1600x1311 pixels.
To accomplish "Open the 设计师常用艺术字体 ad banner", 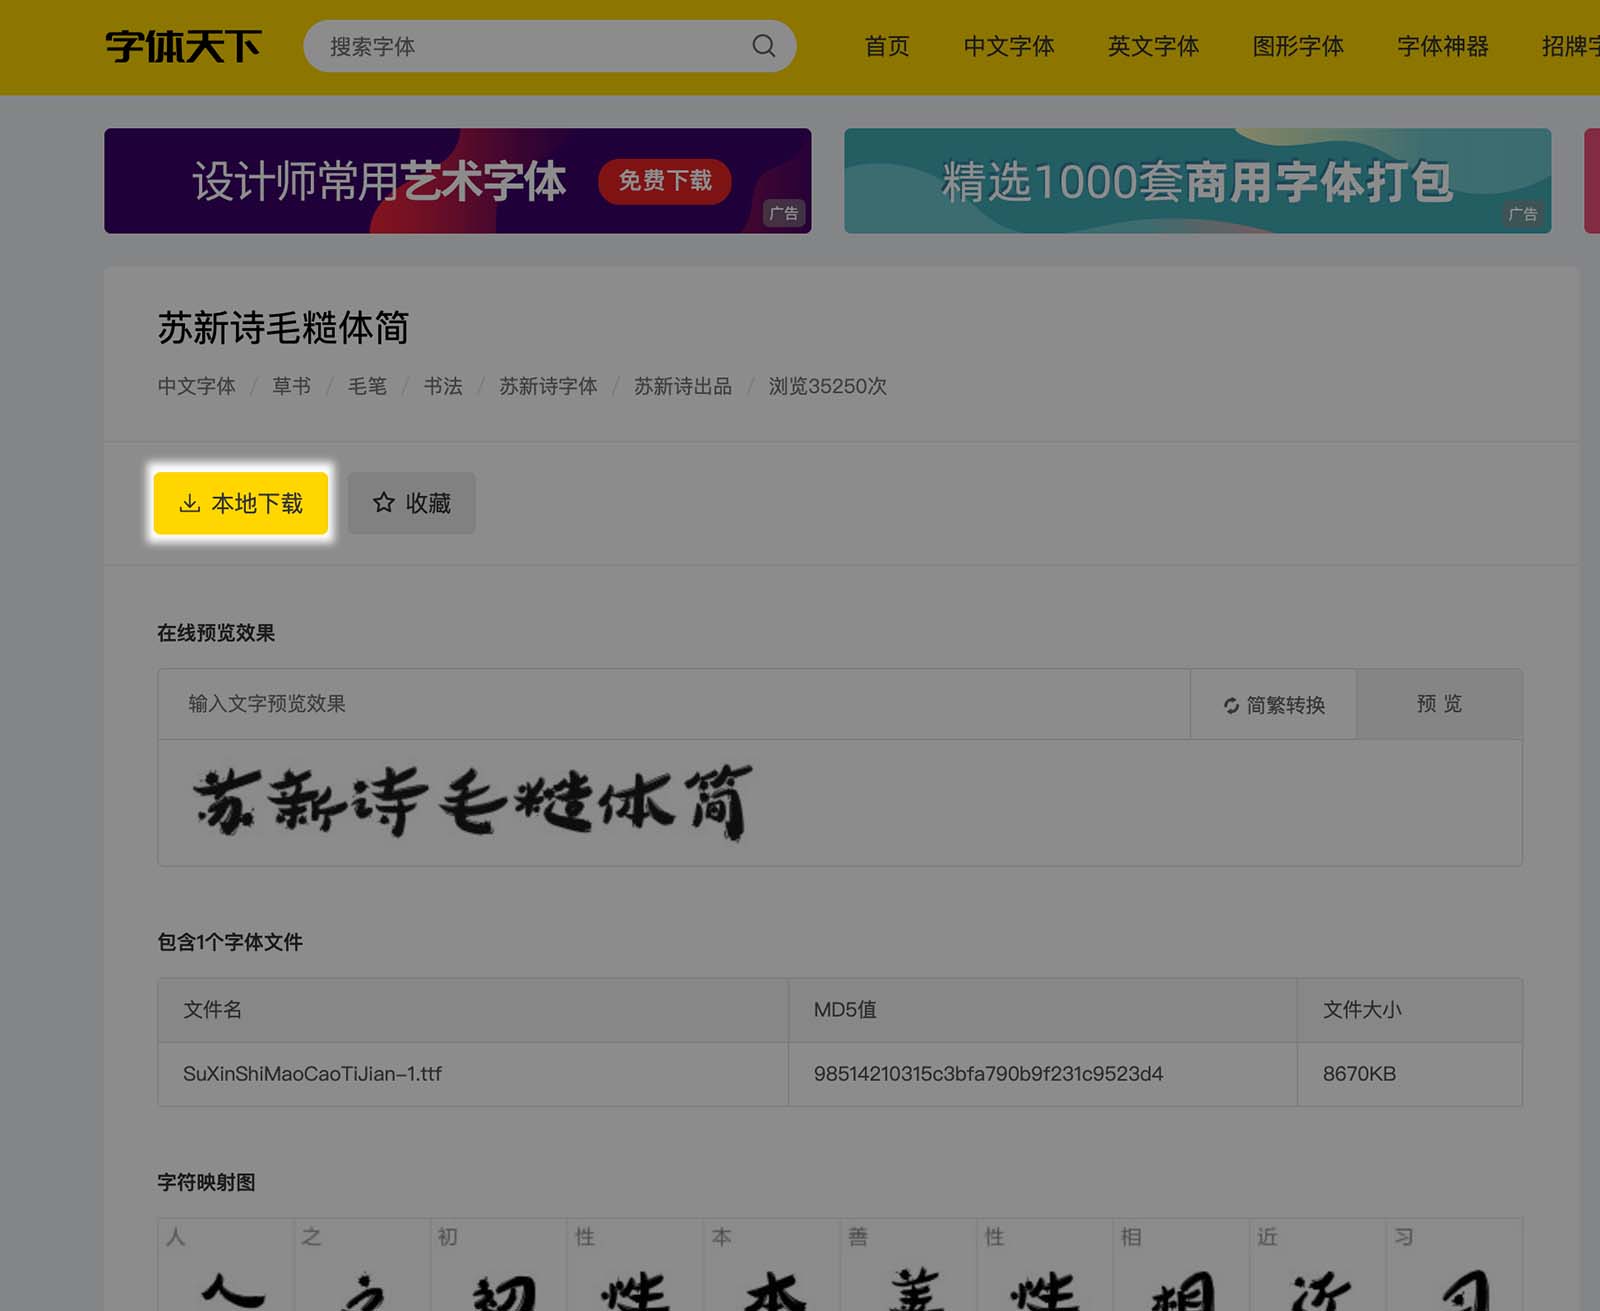I will (x=456, y=181).
